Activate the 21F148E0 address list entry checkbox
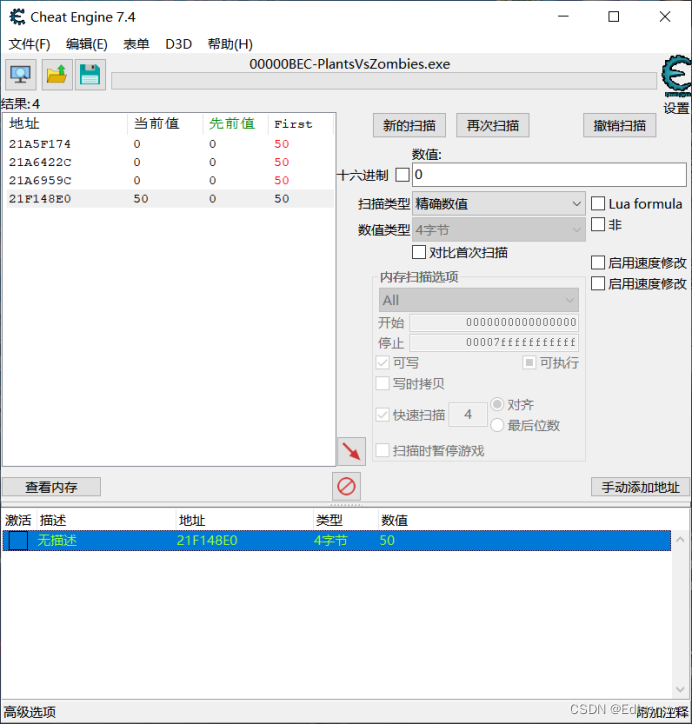 coord(18,540)
